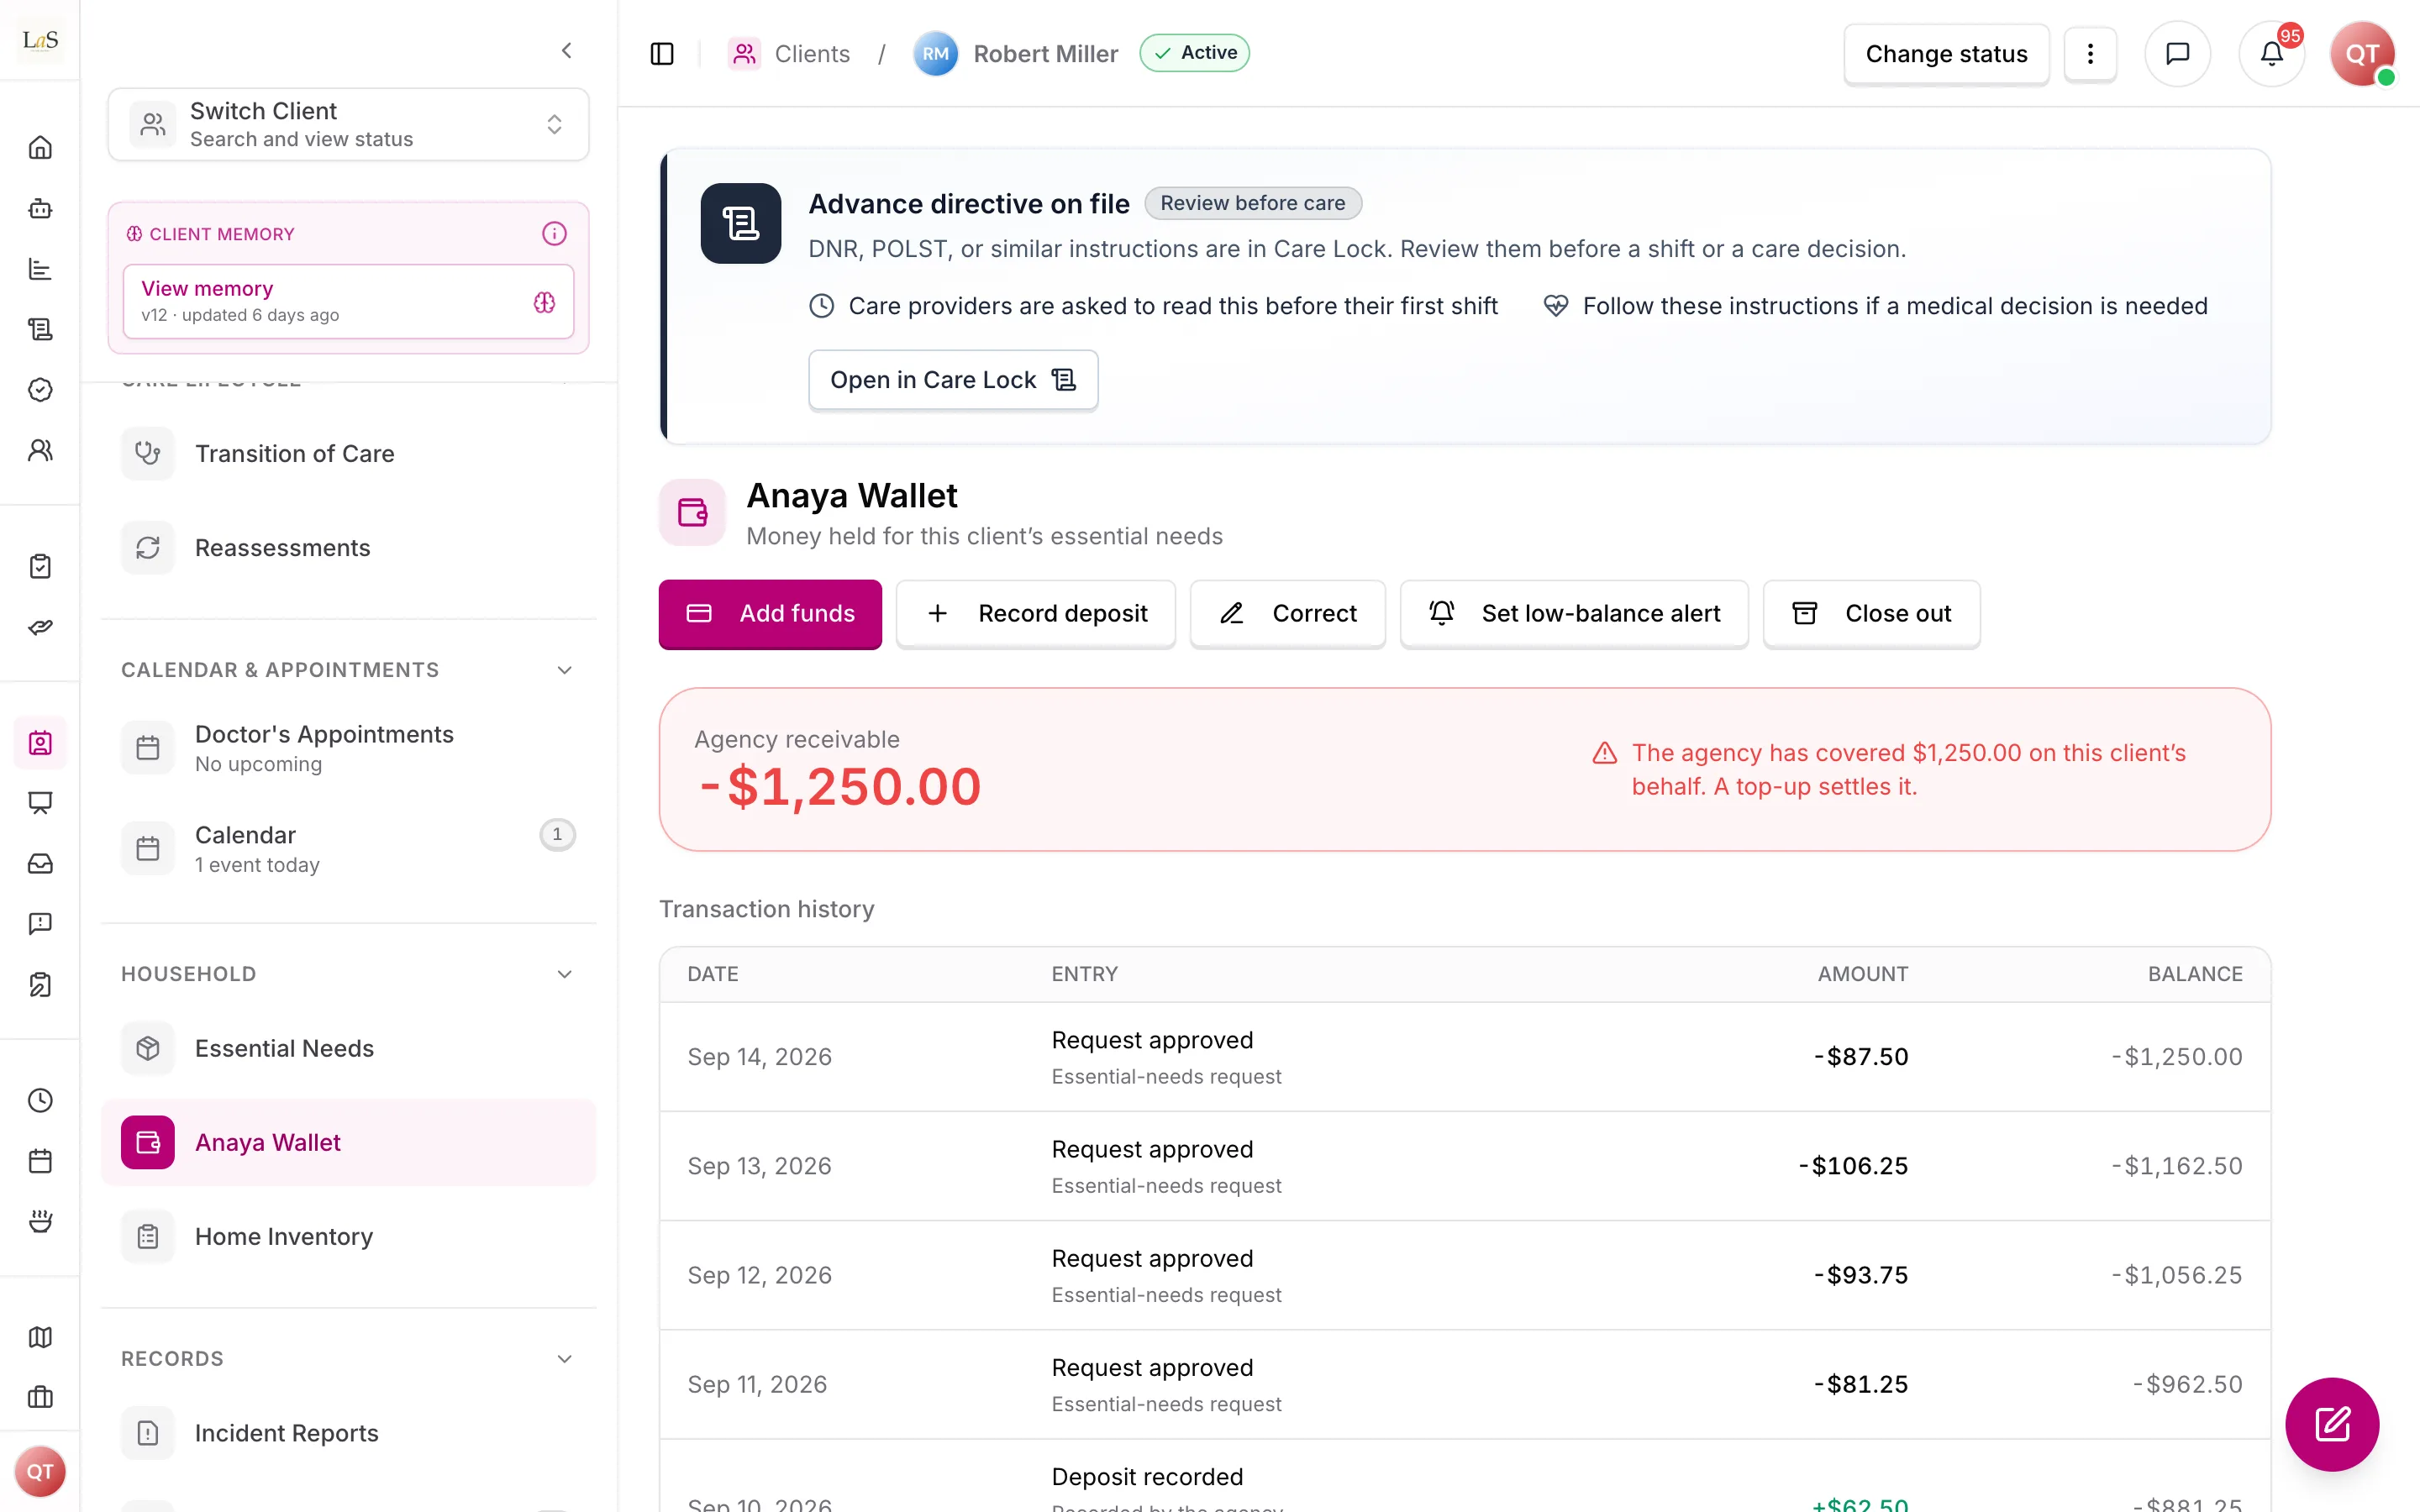Image resolution: width=2420 pixels, height=1512 pixels.
Task: Open Reassessments page
Action: click(x=348, y=548)
